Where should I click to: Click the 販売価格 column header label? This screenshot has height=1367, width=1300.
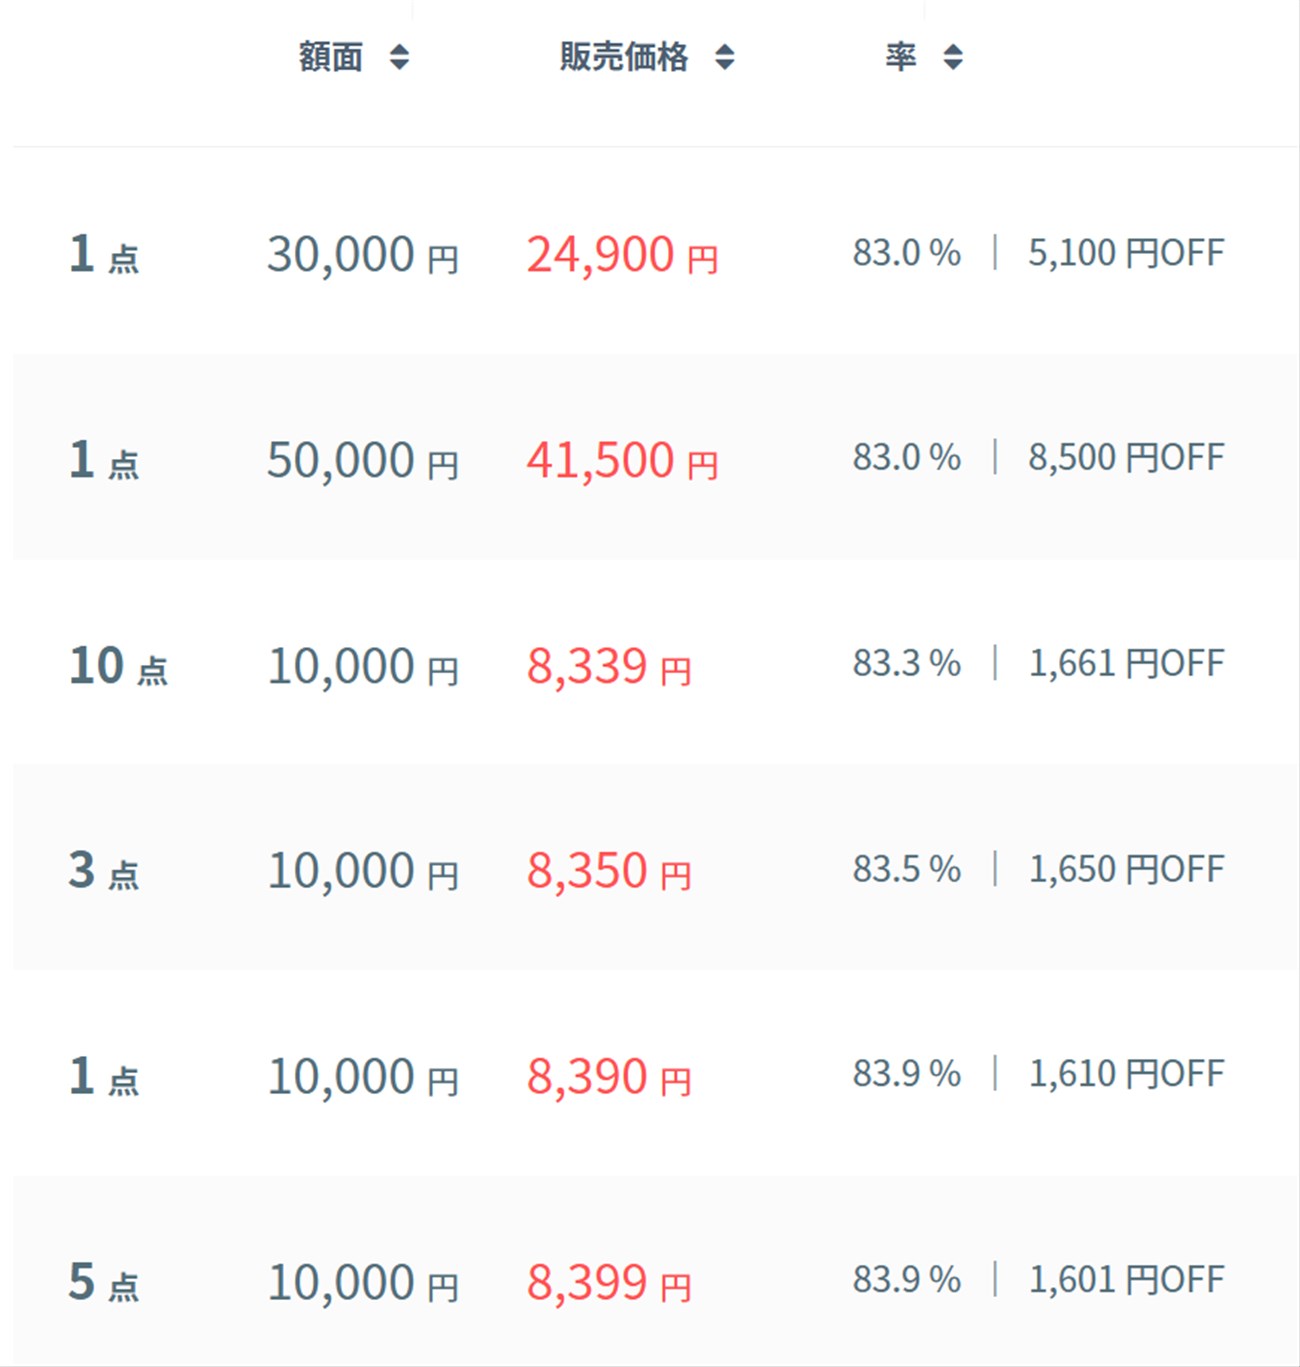[624, 57]
